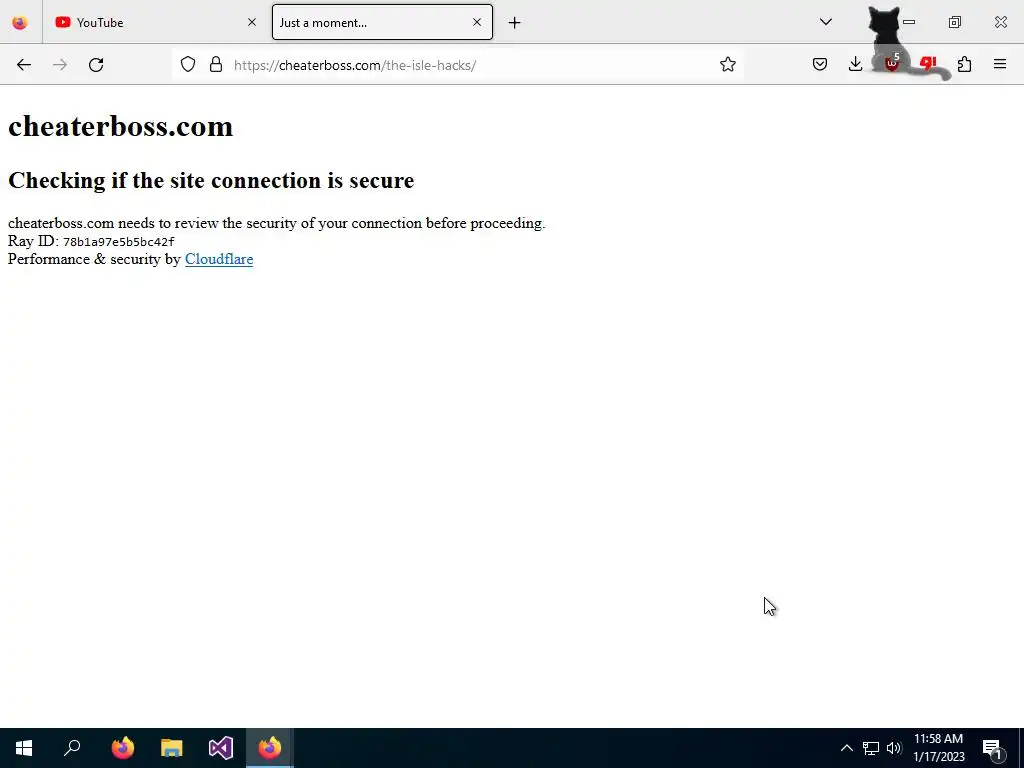This screenshot has height=768, width=1024.
Task: Bookmark this page with the star
Action: (x=728, y=65)
